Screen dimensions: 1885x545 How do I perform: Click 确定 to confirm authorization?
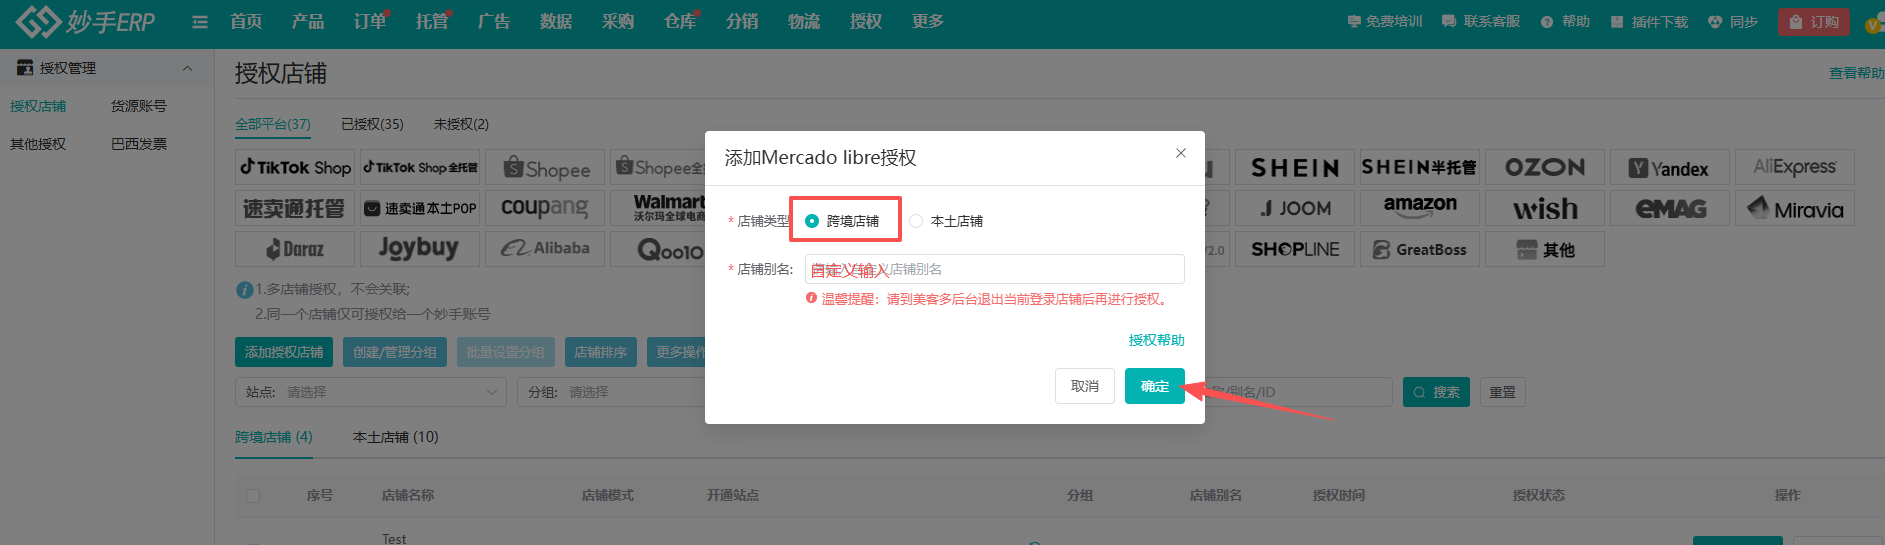[1155, 386]
